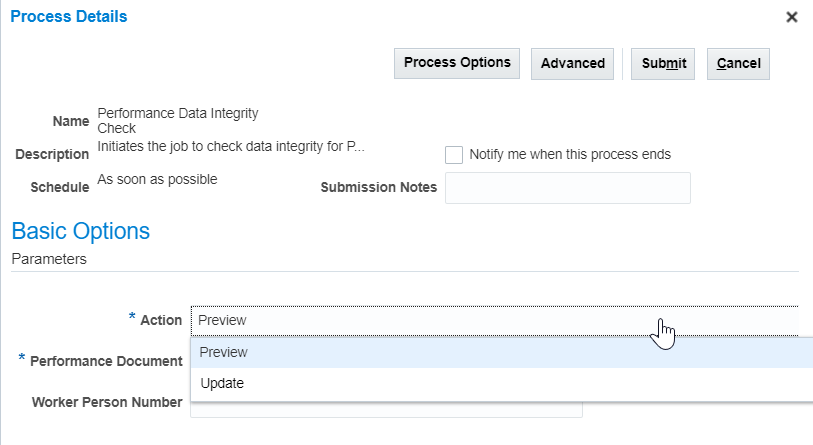Click the truncated Description text

[230, 147]
